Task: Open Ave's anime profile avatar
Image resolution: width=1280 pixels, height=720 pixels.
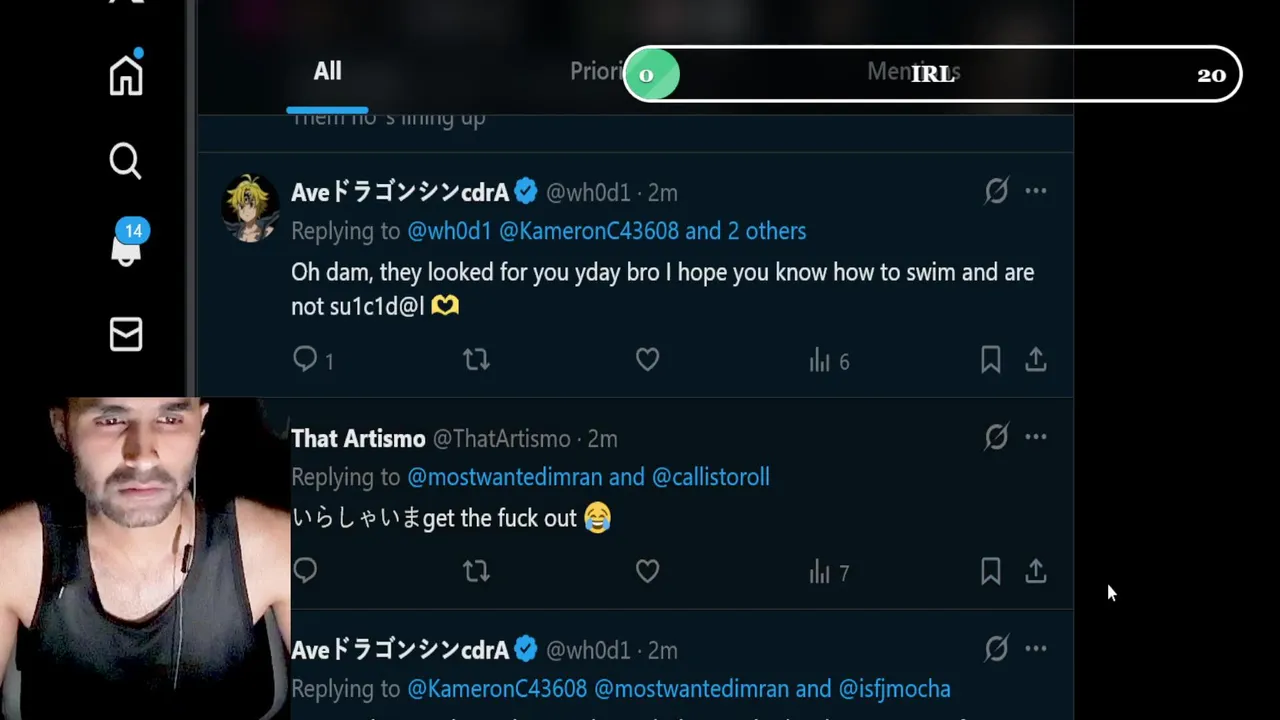Action: 250,207
